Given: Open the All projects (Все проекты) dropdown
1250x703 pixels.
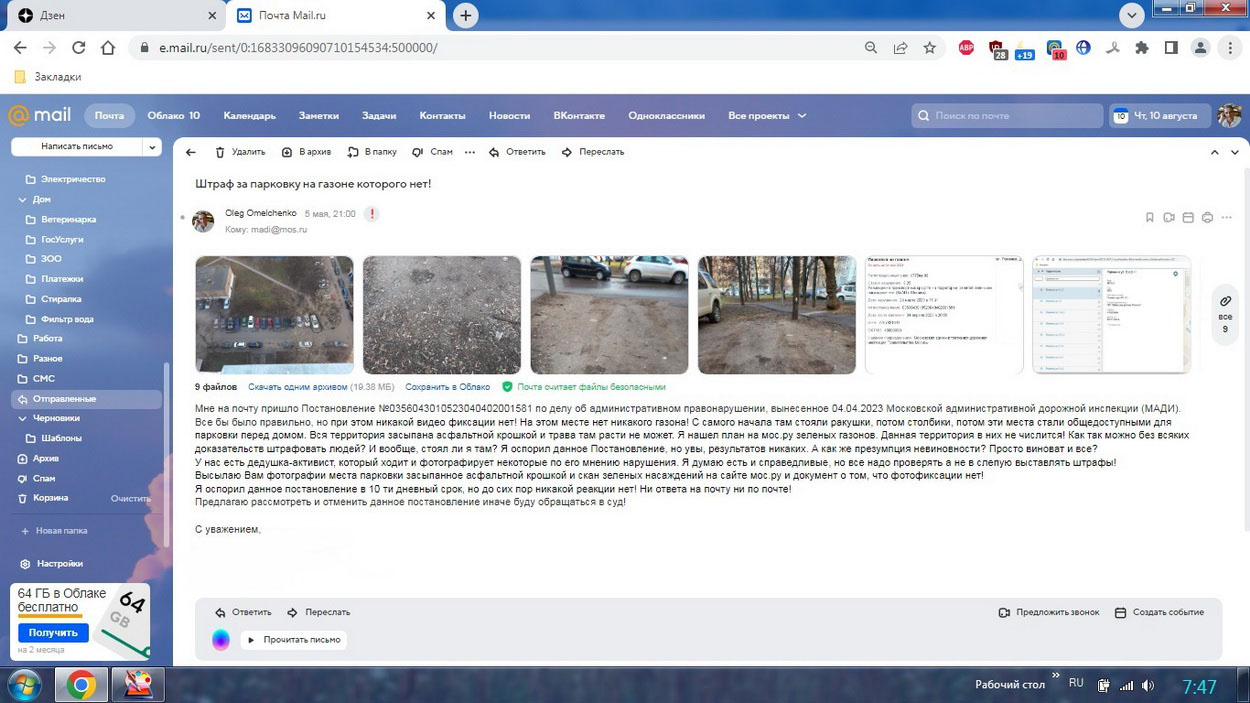Looking at the screenshot, I should [767, 116].
